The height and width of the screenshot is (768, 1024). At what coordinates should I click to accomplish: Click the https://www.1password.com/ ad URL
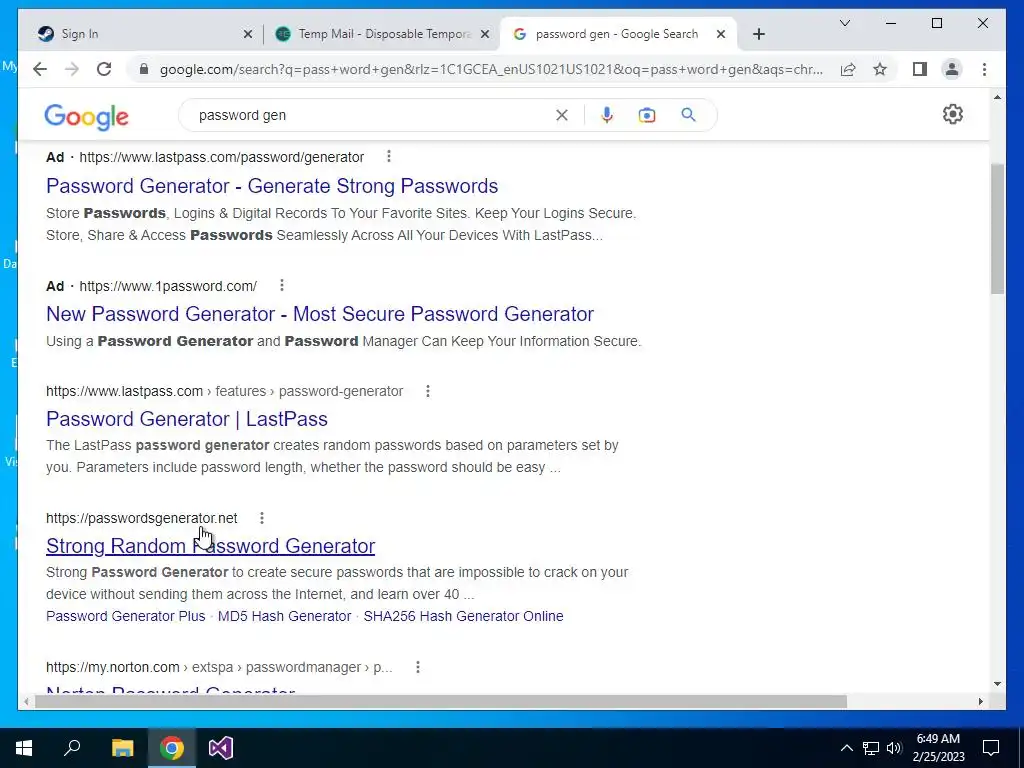[168, 286]
